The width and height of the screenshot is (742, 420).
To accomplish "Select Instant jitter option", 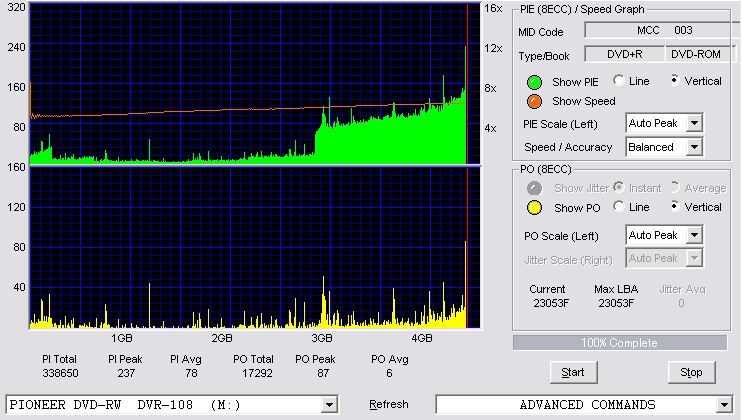I will tap(618, 188).
